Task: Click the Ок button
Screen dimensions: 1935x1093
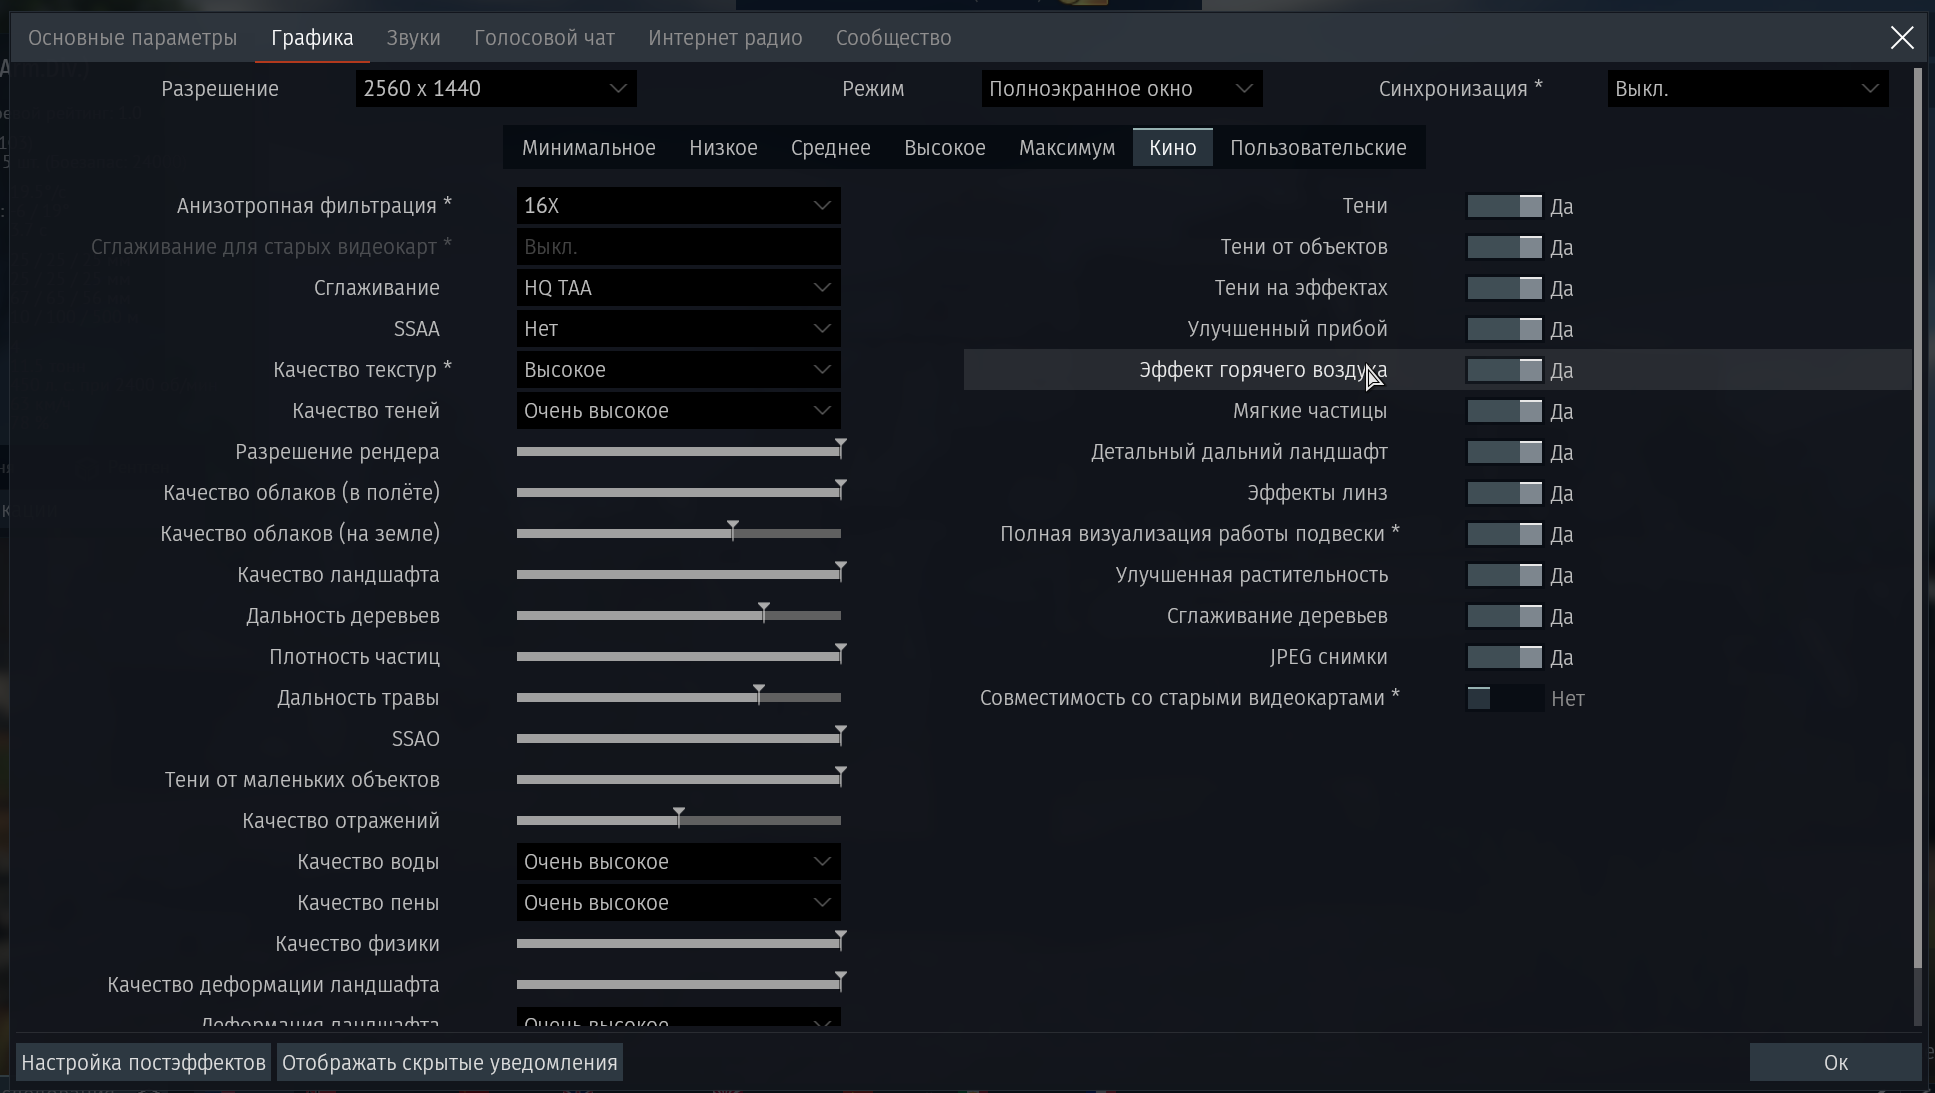Action: (x=1835, y=1063)
